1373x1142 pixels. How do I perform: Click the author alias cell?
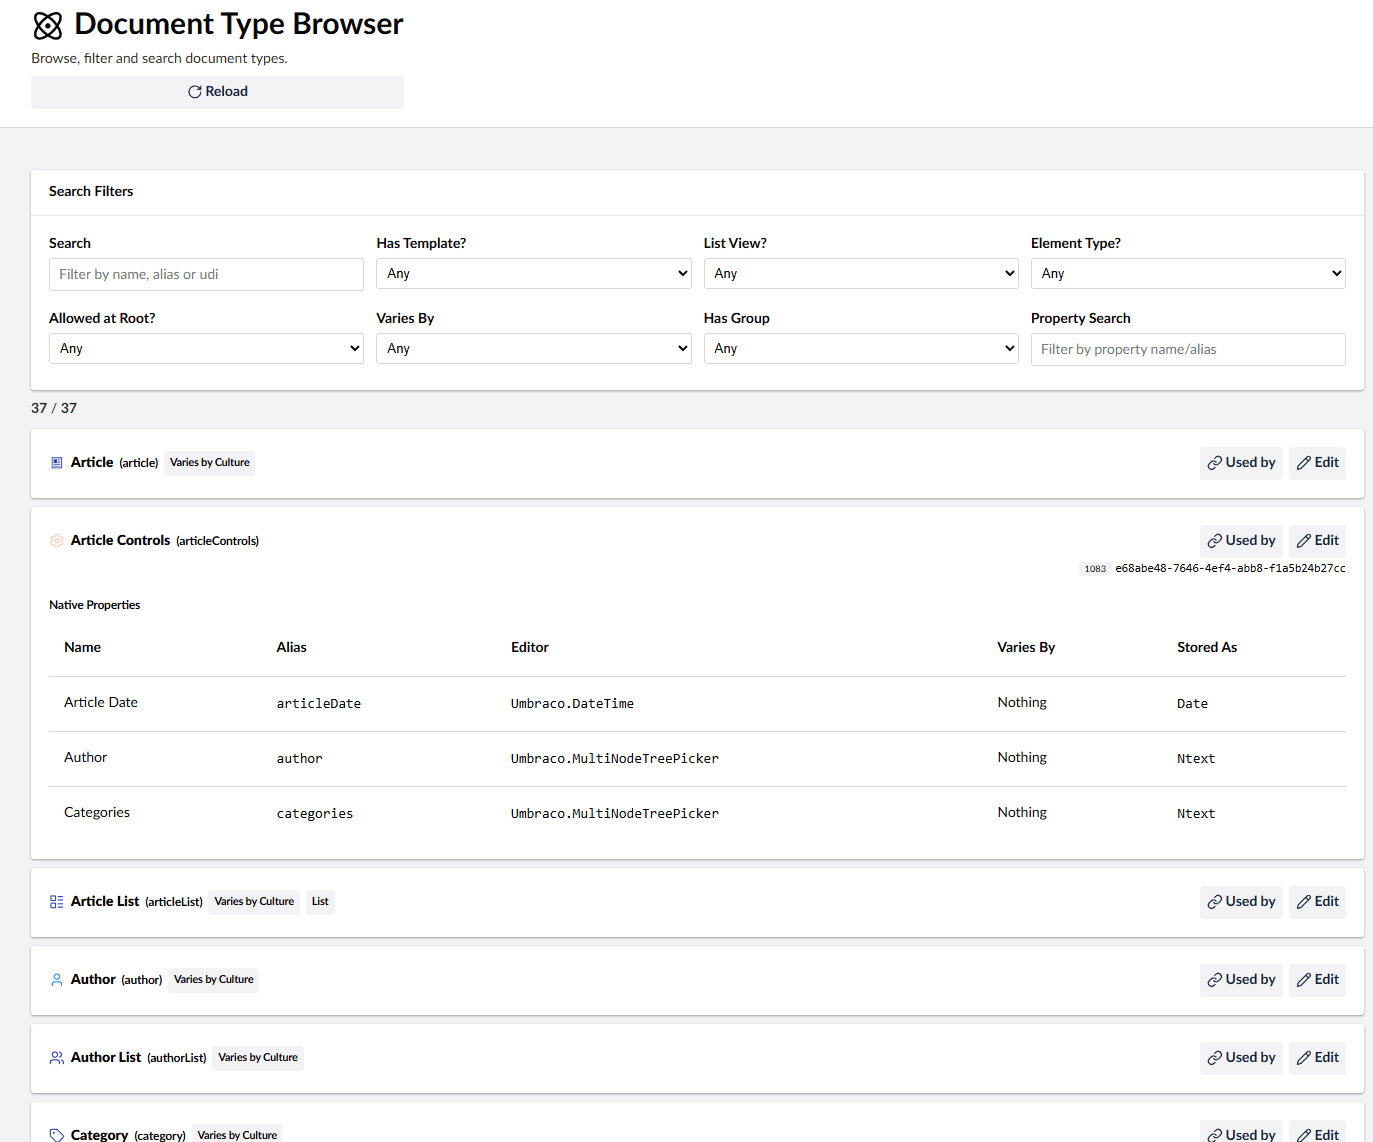(x=300, y=759)
